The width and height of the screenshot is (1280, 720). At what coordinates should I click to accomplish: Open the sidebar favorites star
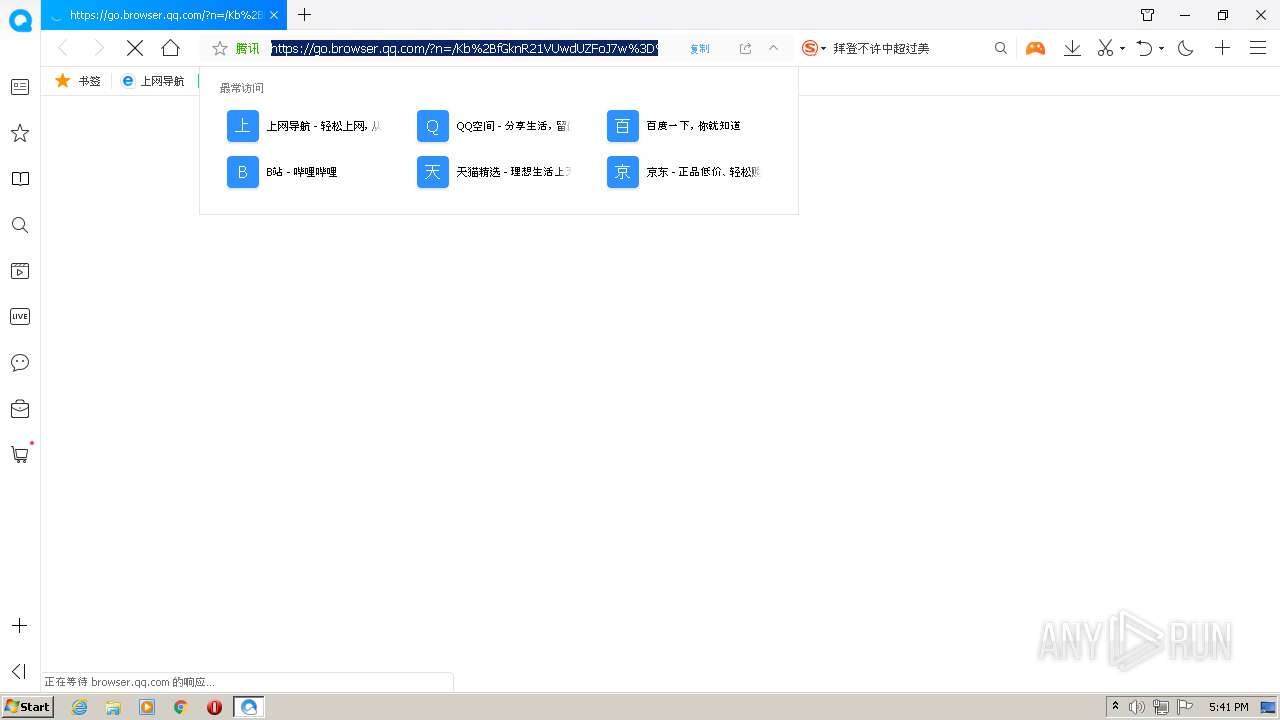(x=20, y=133)
